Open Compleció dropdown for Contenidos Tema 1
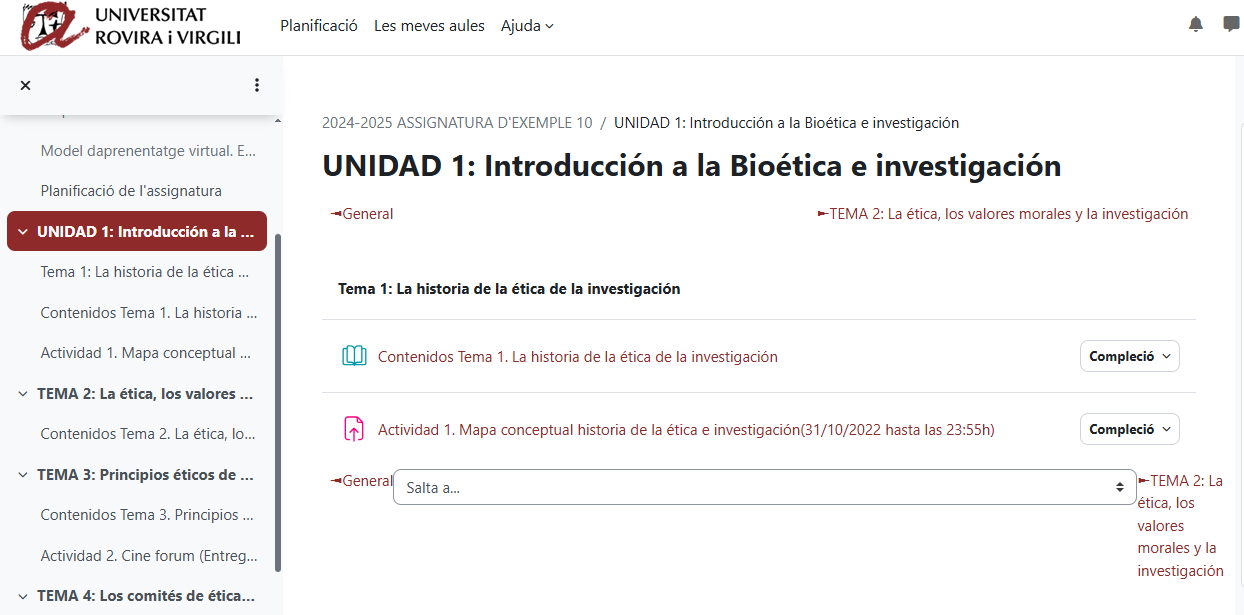Image resolution: width=1244 pixels, height=615 pixels. click(x=1129, y=356)
